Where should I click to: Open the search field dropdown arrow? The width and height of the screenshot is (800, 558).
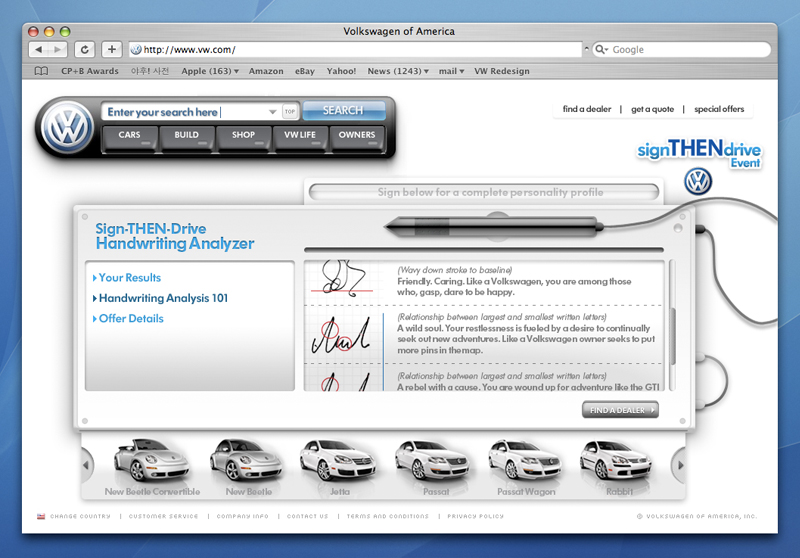coord(272,112)
